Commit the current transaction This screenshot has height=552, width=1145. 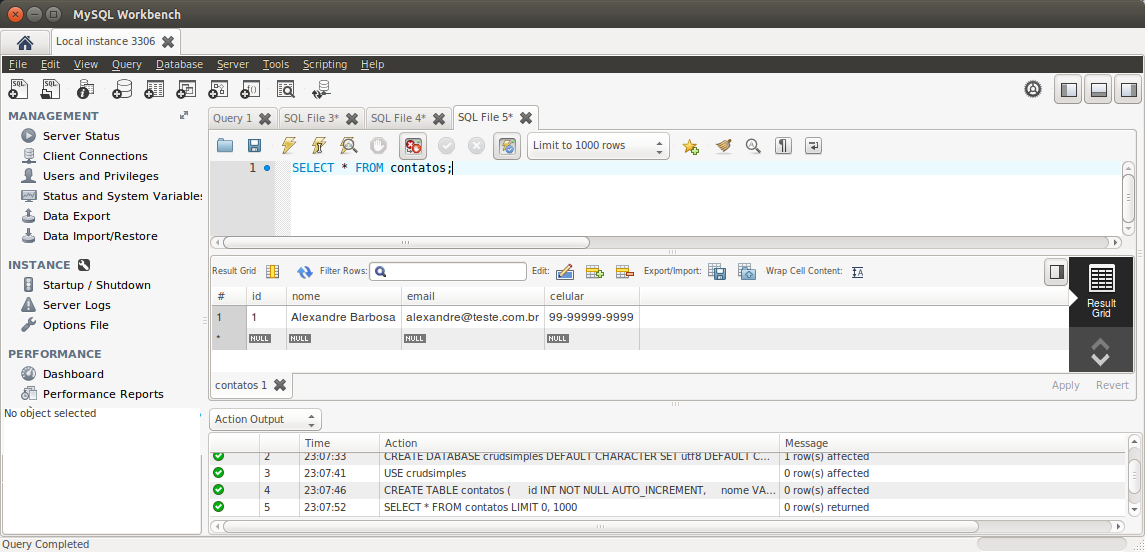click(x=446, y=145)
